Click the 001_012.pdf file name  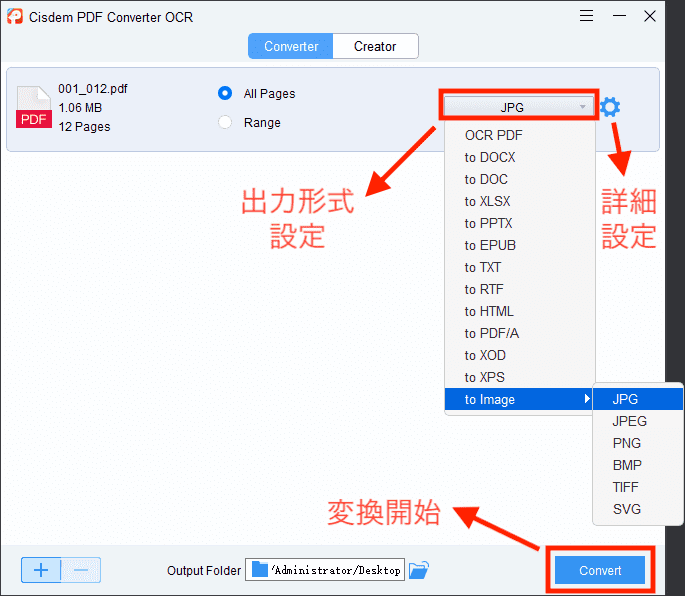coord(93,89)
